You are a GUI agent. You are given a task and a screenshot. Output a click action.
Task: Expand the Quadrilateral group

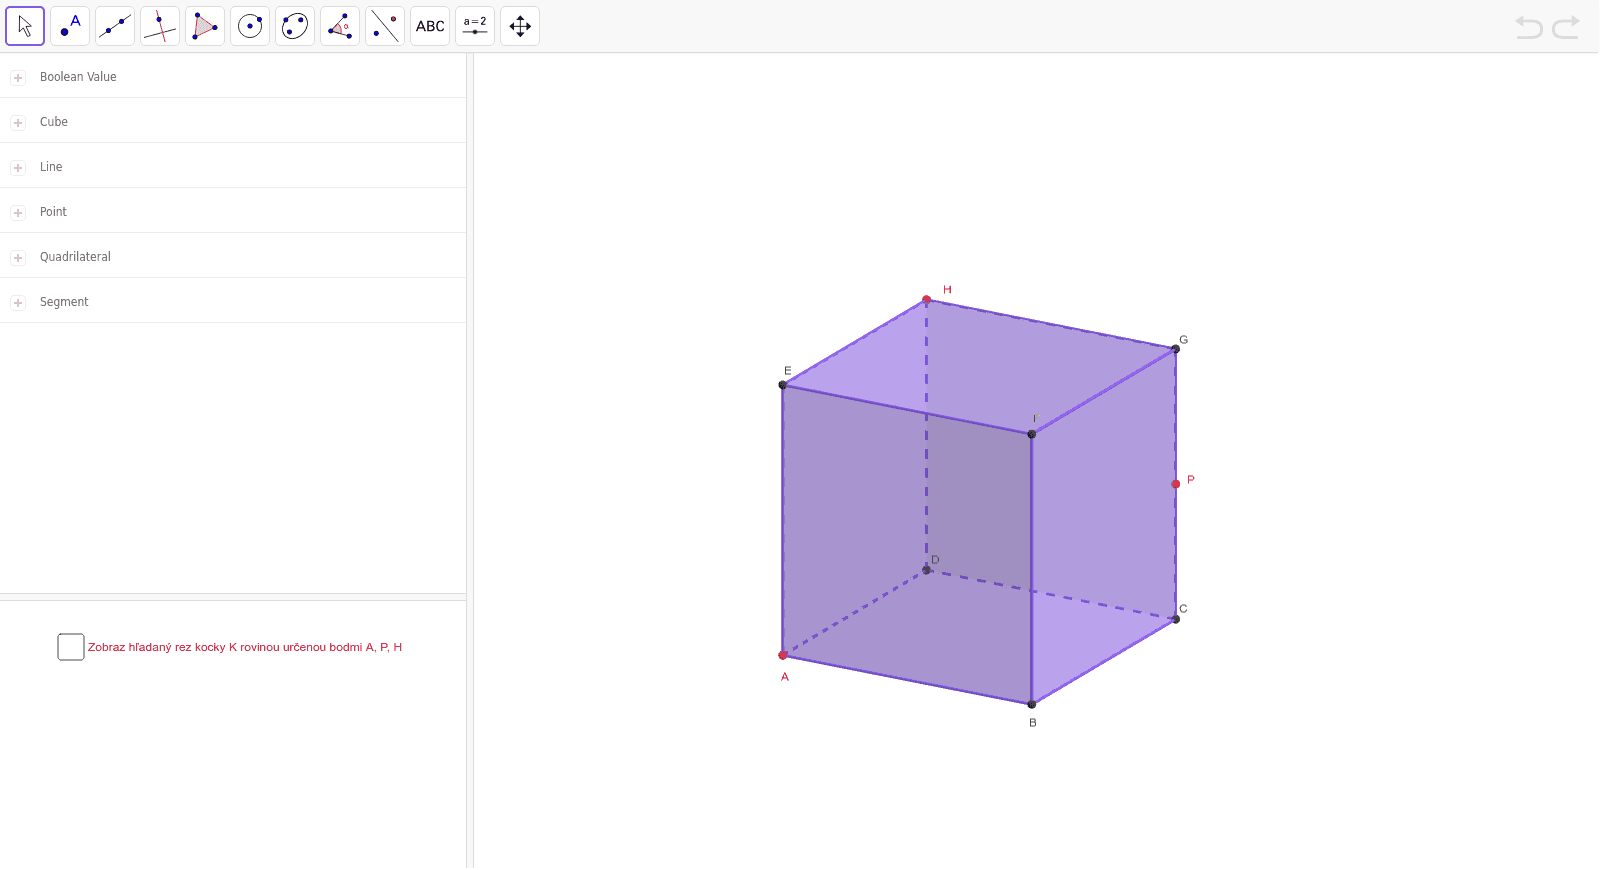(x=18, y=258)
